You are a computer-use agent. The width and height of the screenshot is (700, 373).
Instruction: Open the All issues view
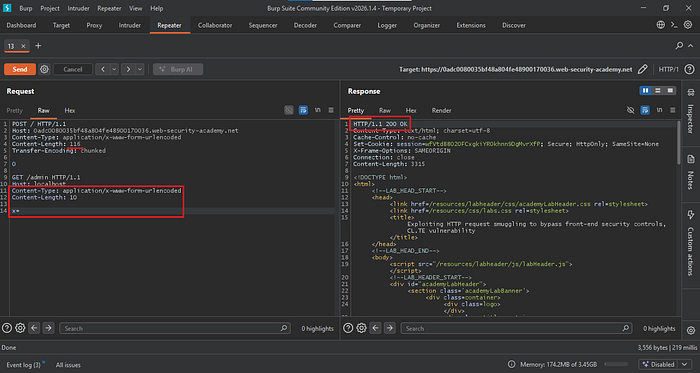pos(68,365)
